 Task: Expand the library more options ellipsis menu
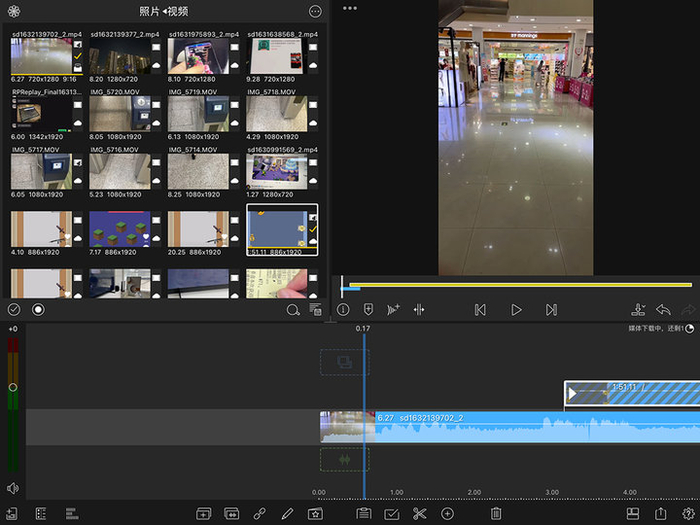(x=316, y=12)
